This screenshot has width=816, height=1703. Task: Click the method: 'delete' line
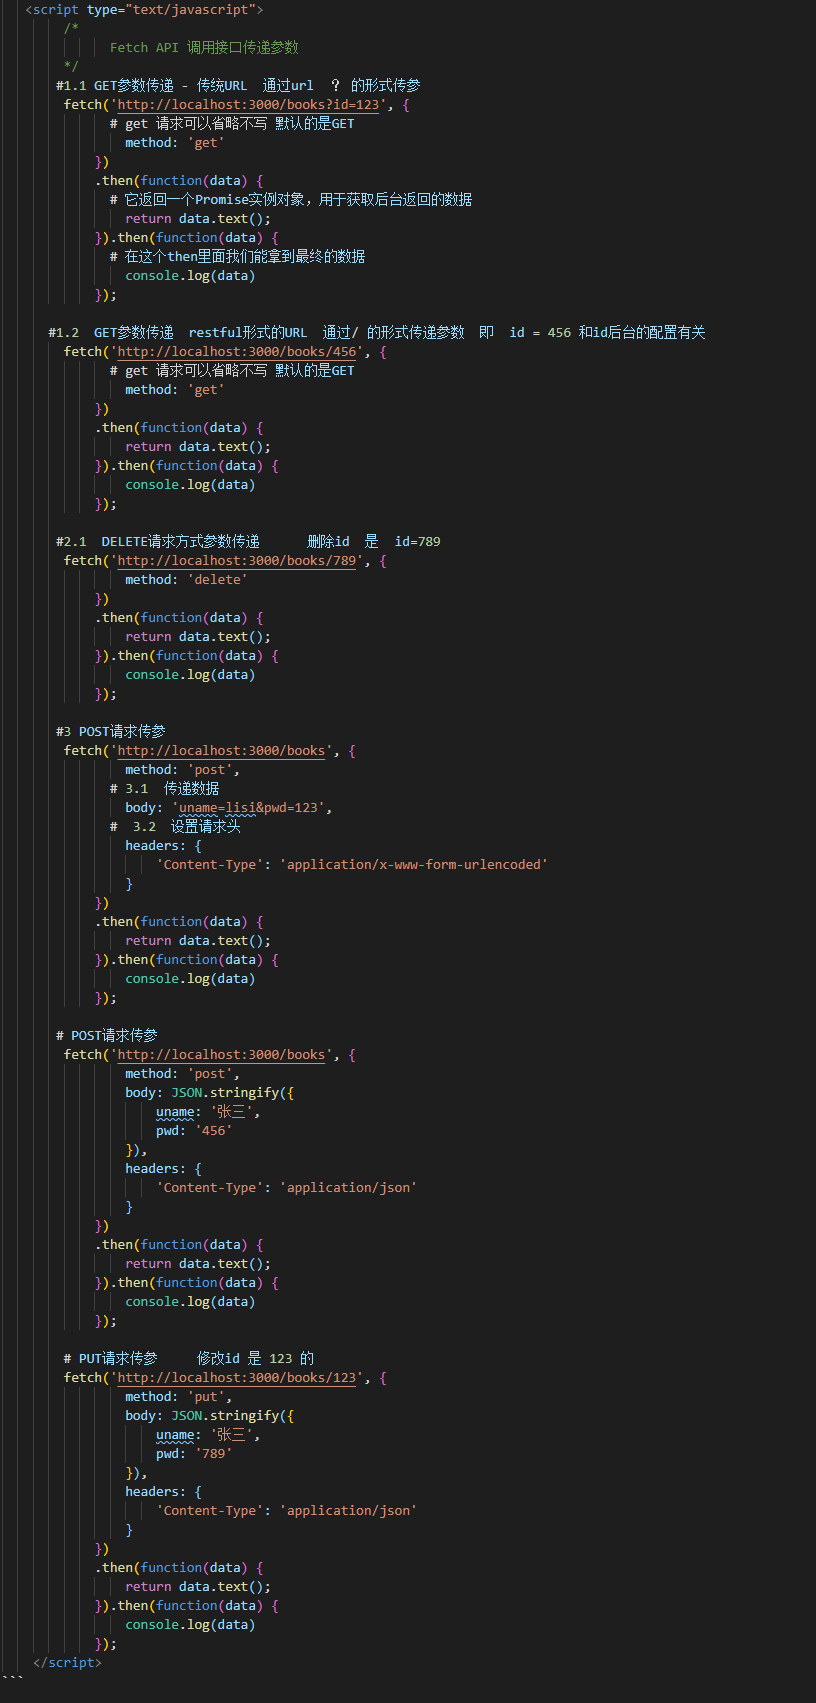[186, 580]
